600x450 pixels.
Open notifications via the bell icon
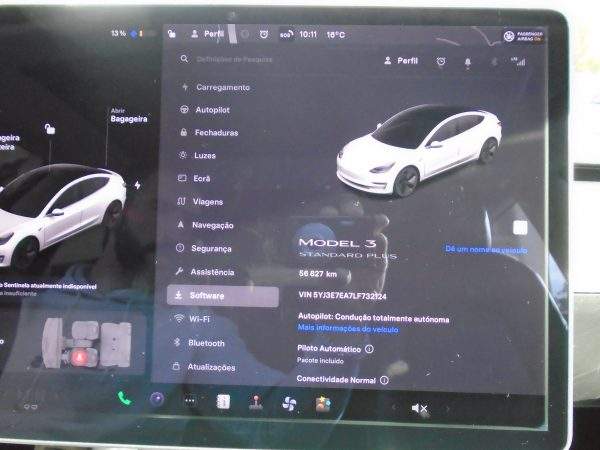point(468,62)
